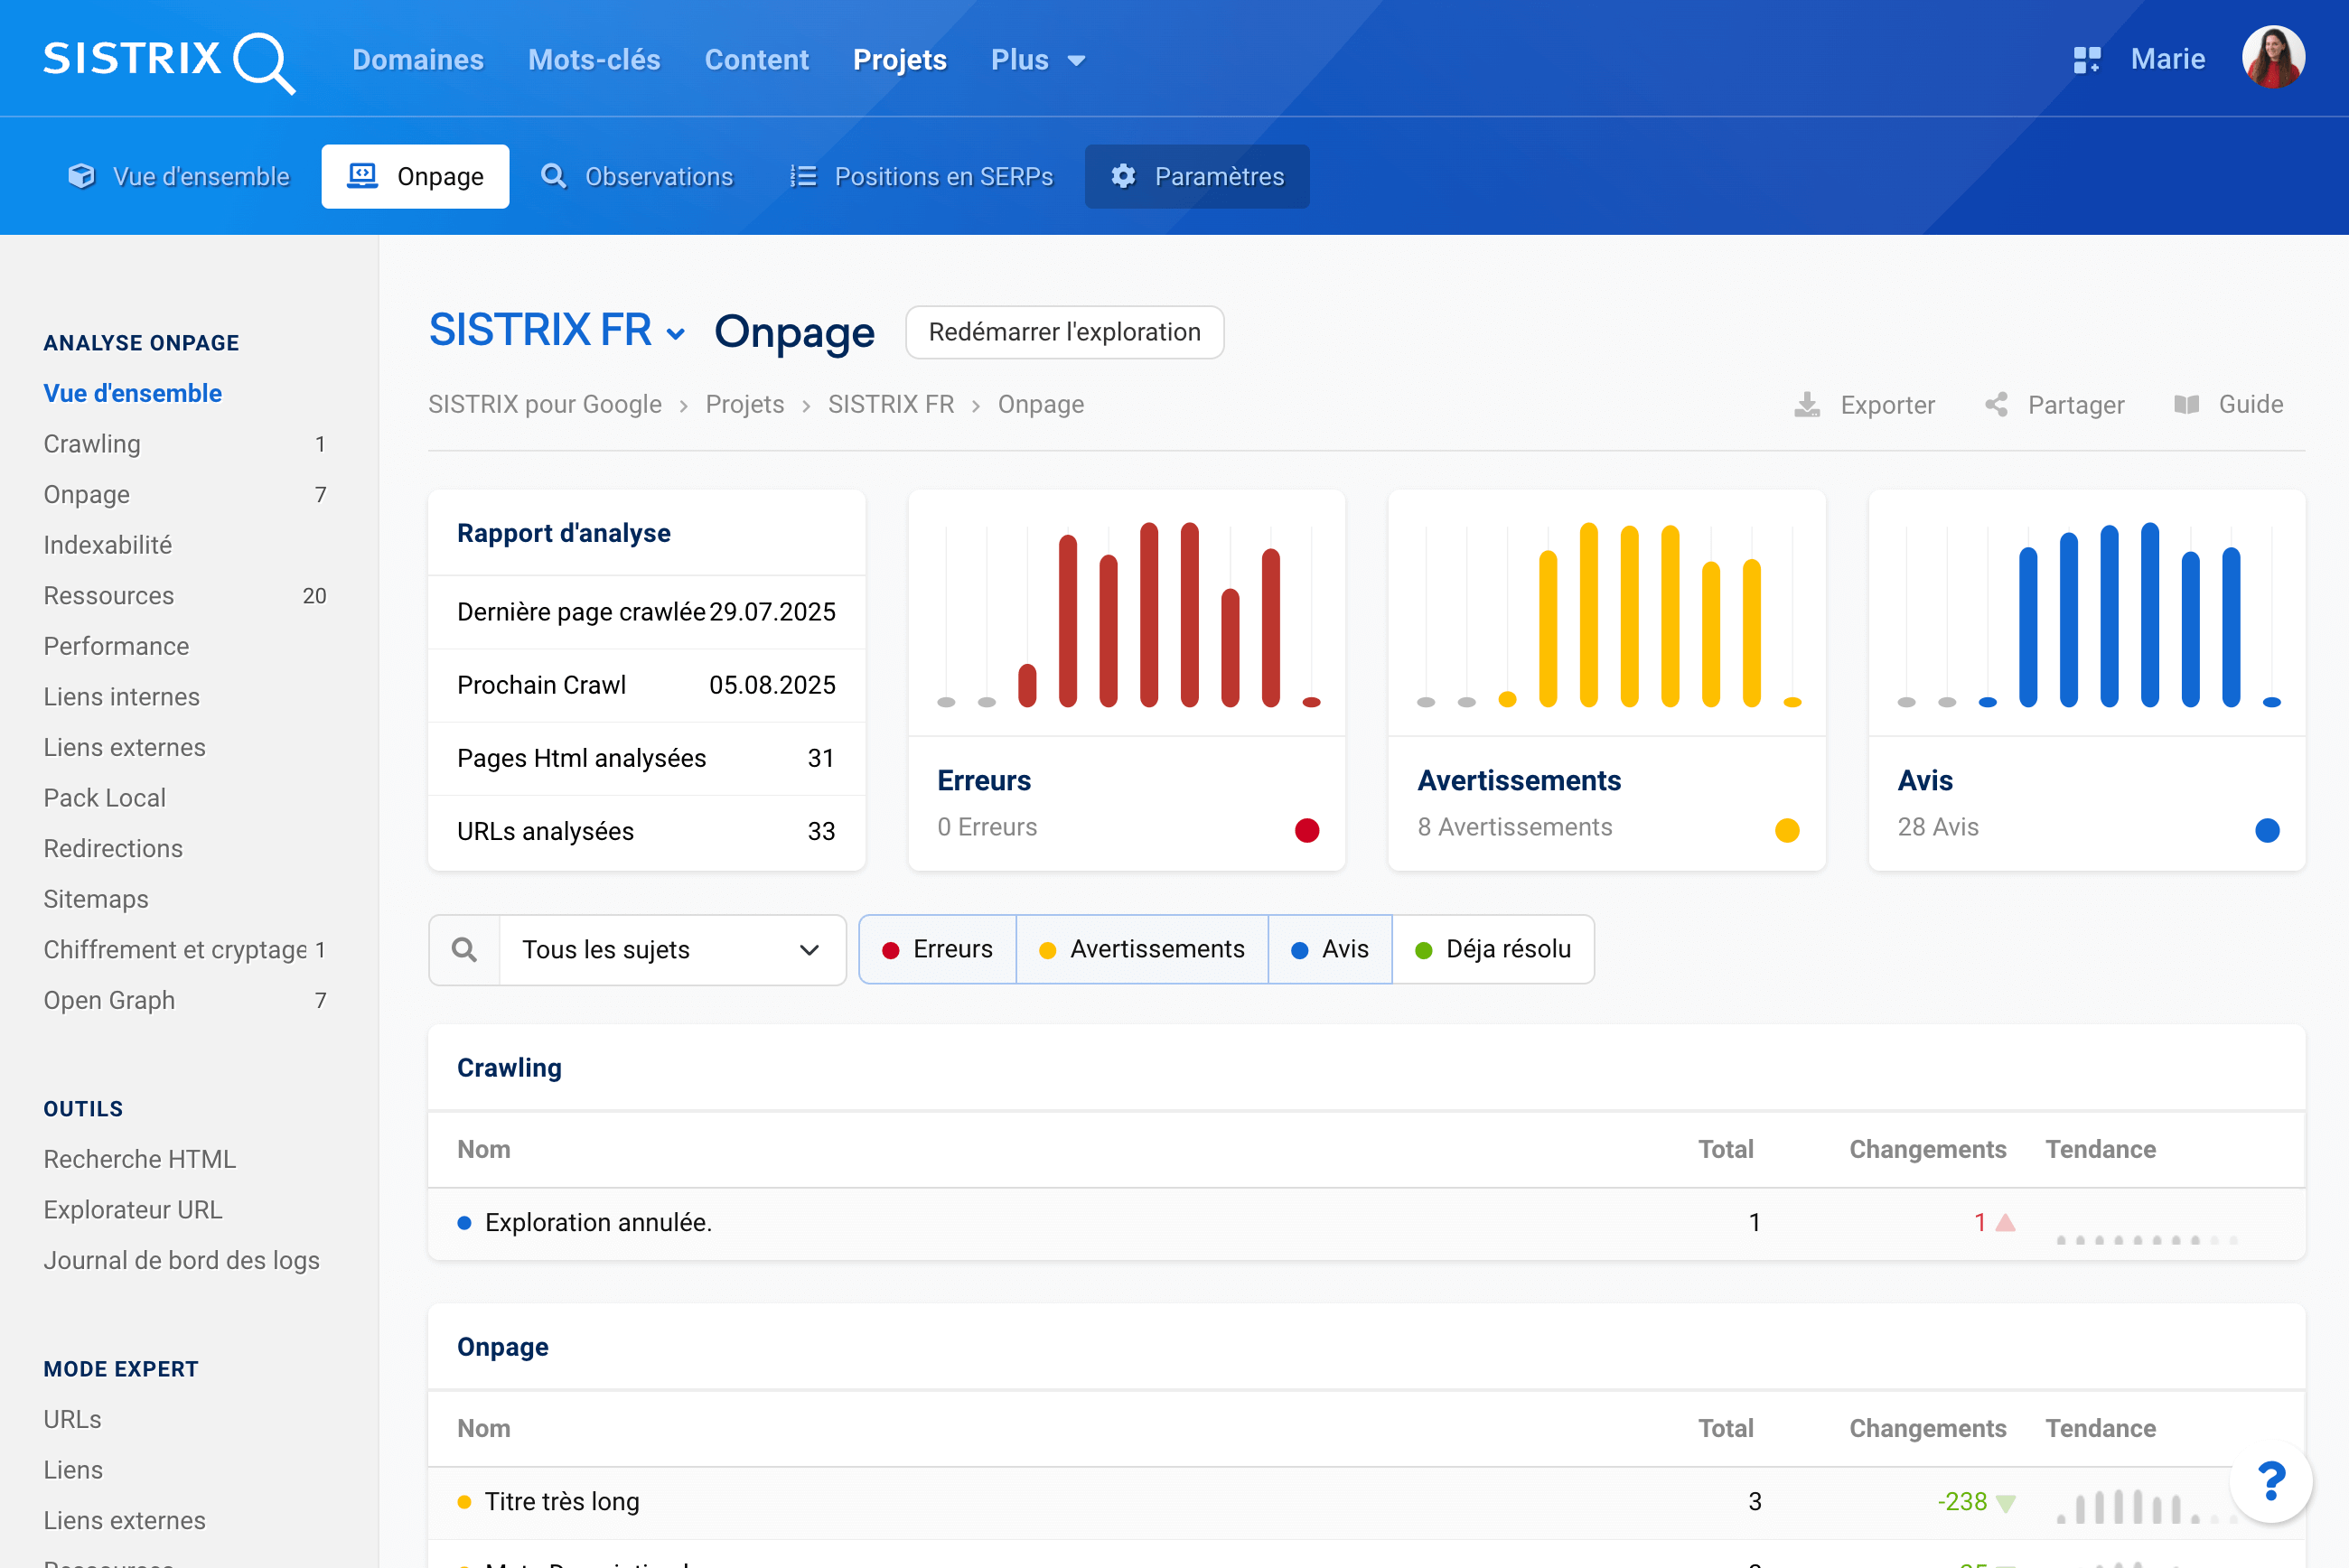Click the Paramètres gear icon

(1123, 176)
